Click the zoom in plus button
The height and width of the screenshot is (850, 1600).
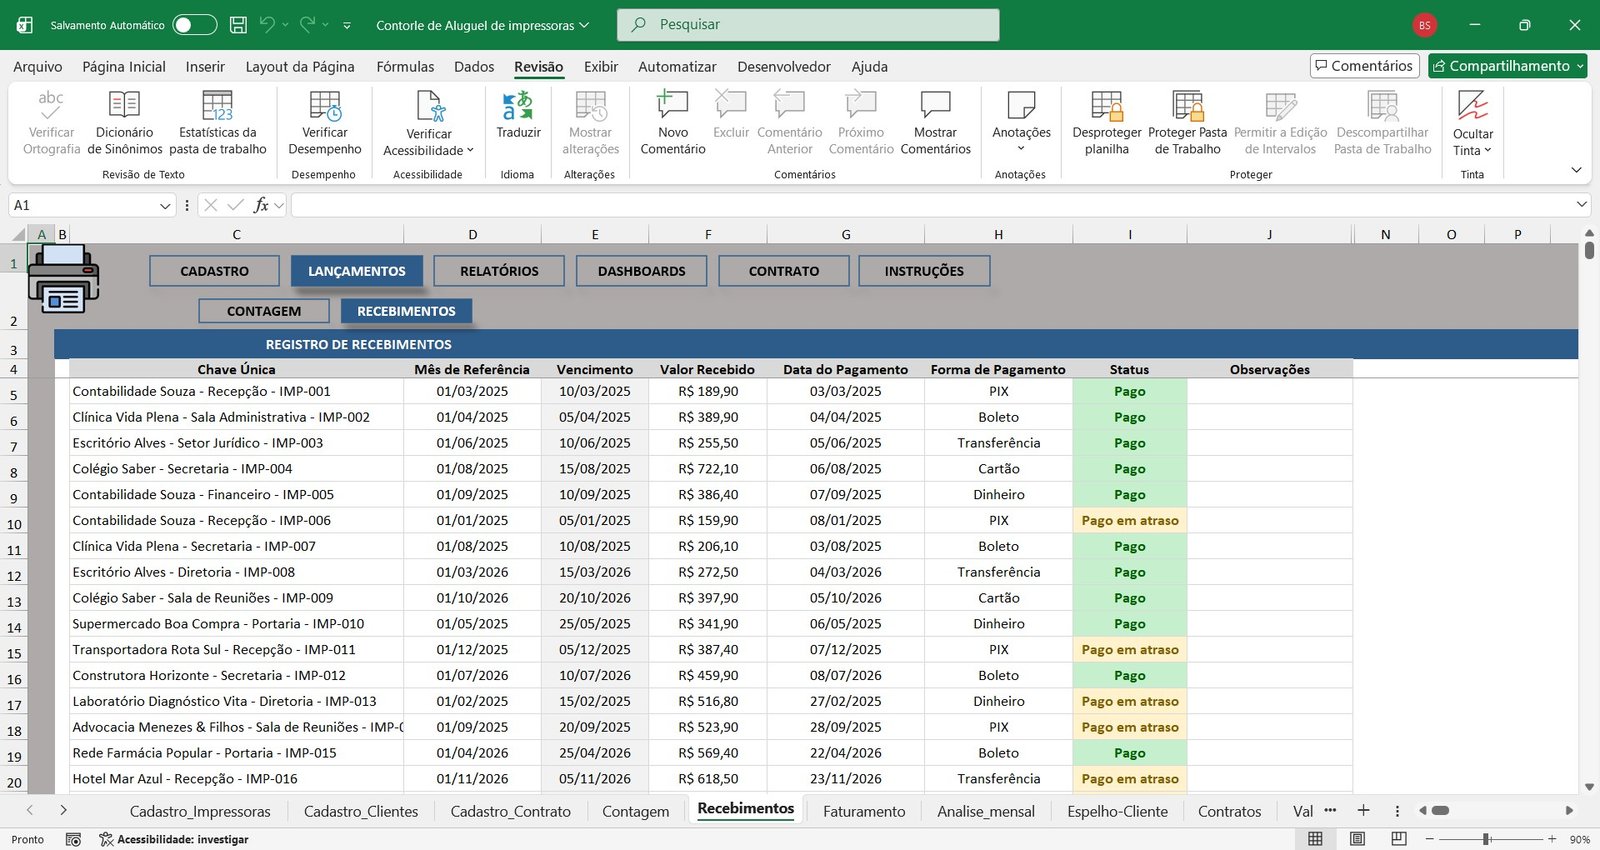pyautogui.click(x=1552, y=839)
